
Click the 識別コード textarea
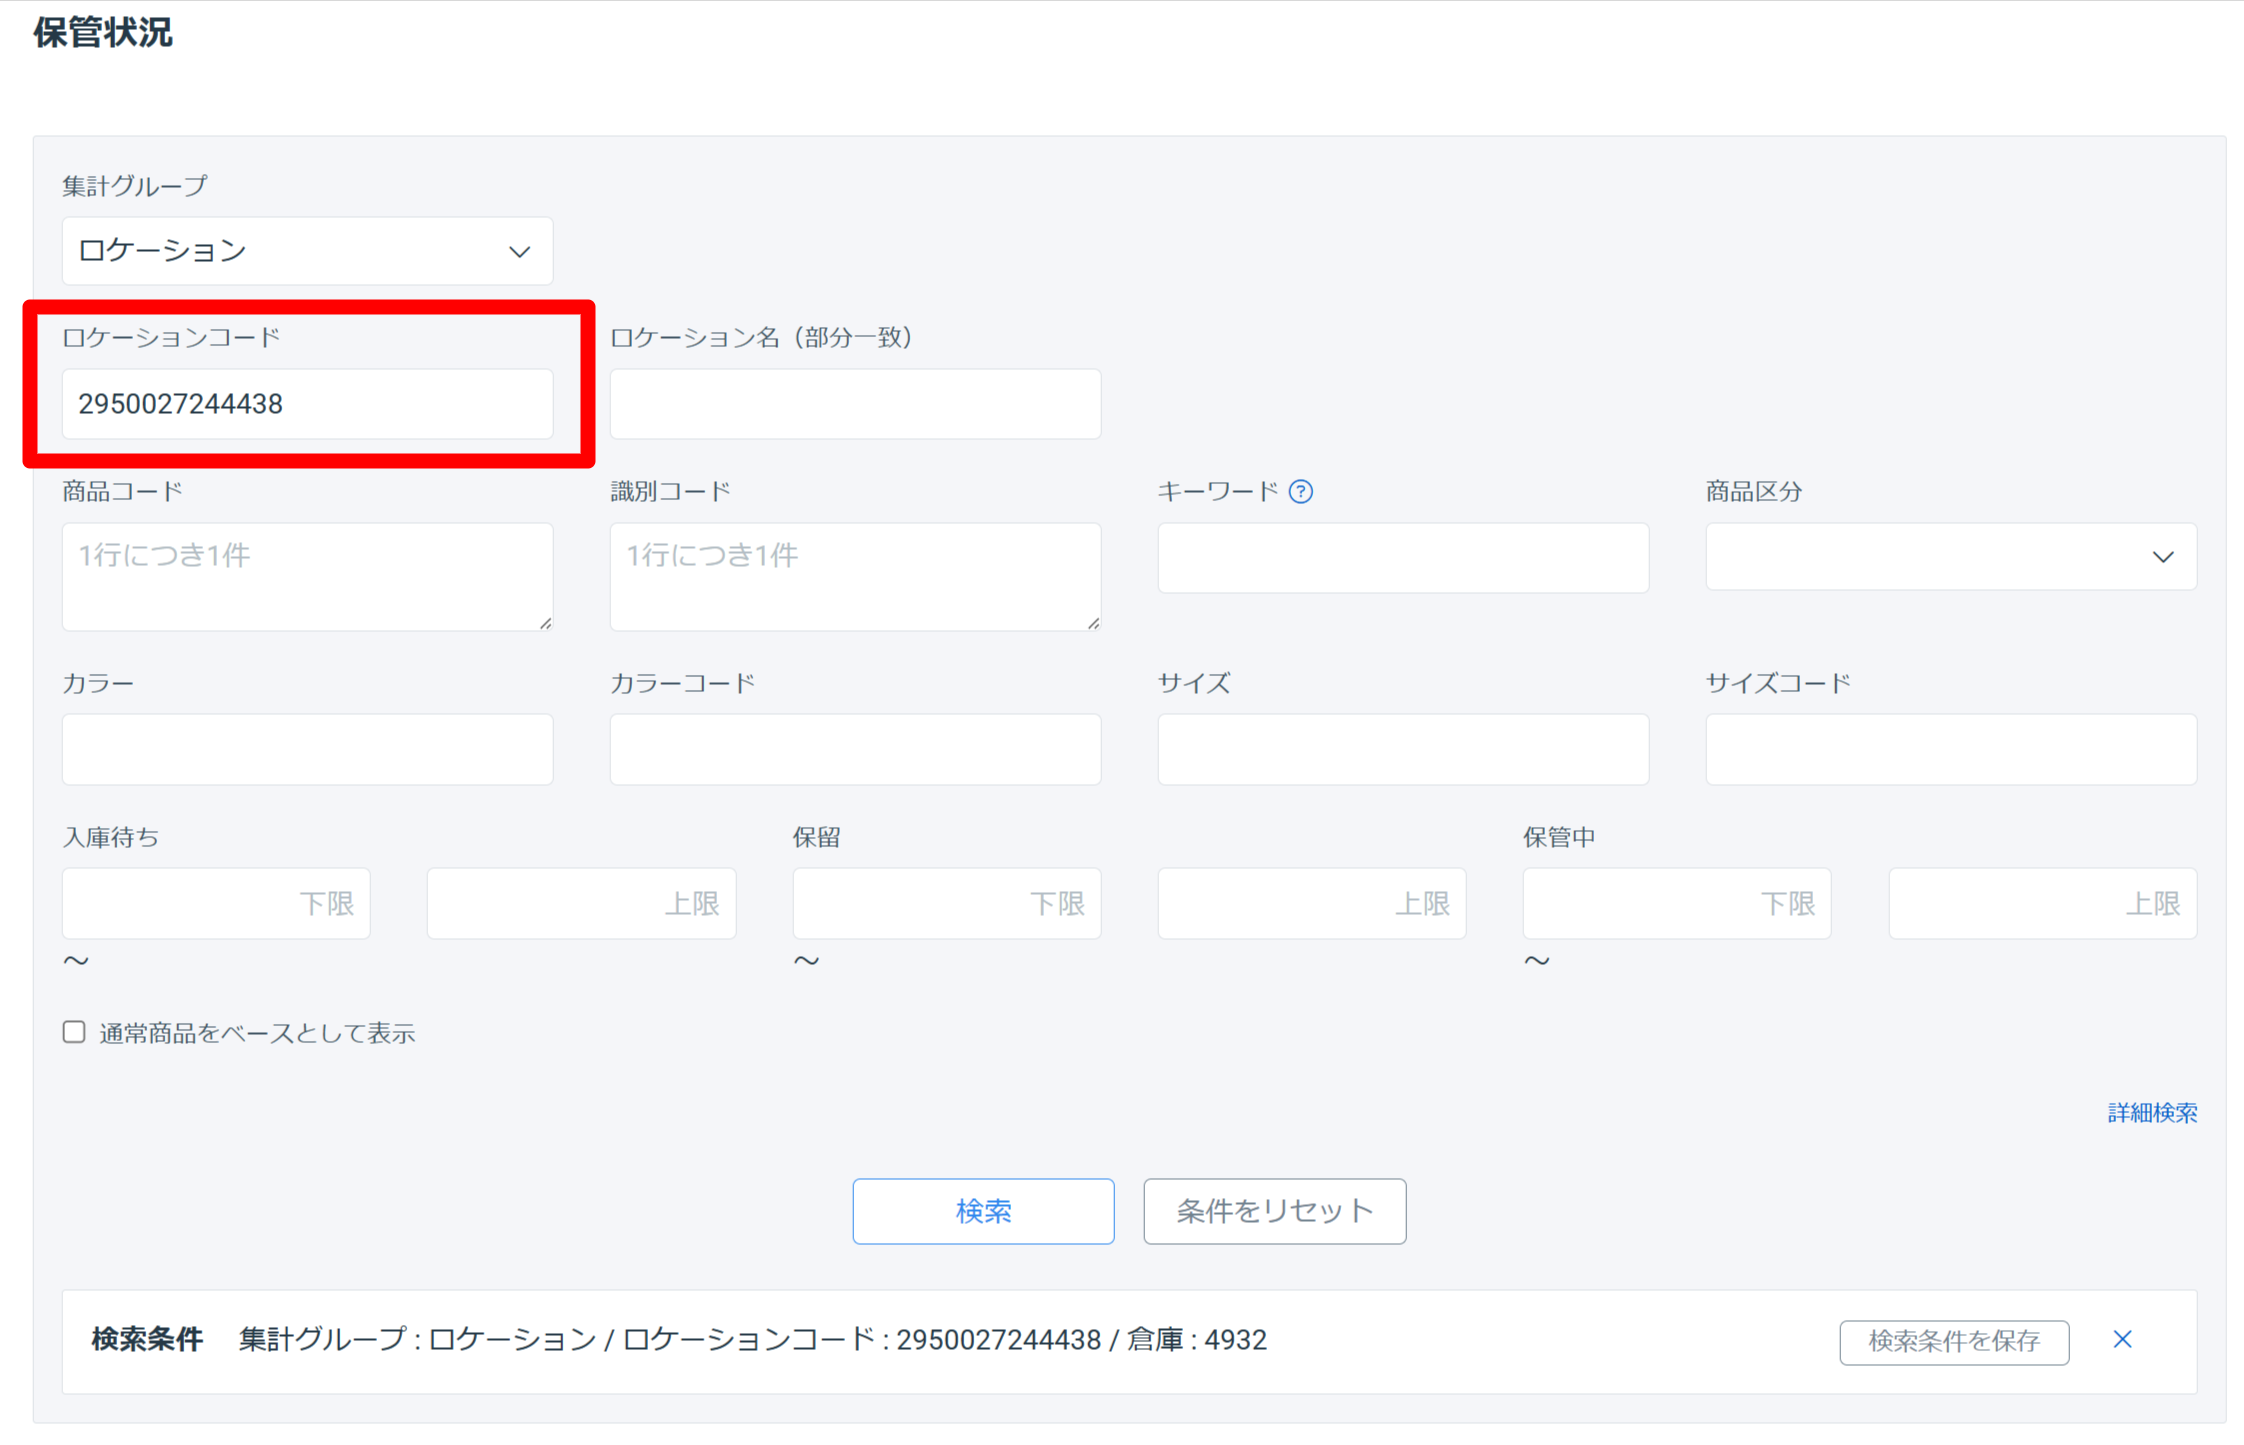tap(855, 577)
